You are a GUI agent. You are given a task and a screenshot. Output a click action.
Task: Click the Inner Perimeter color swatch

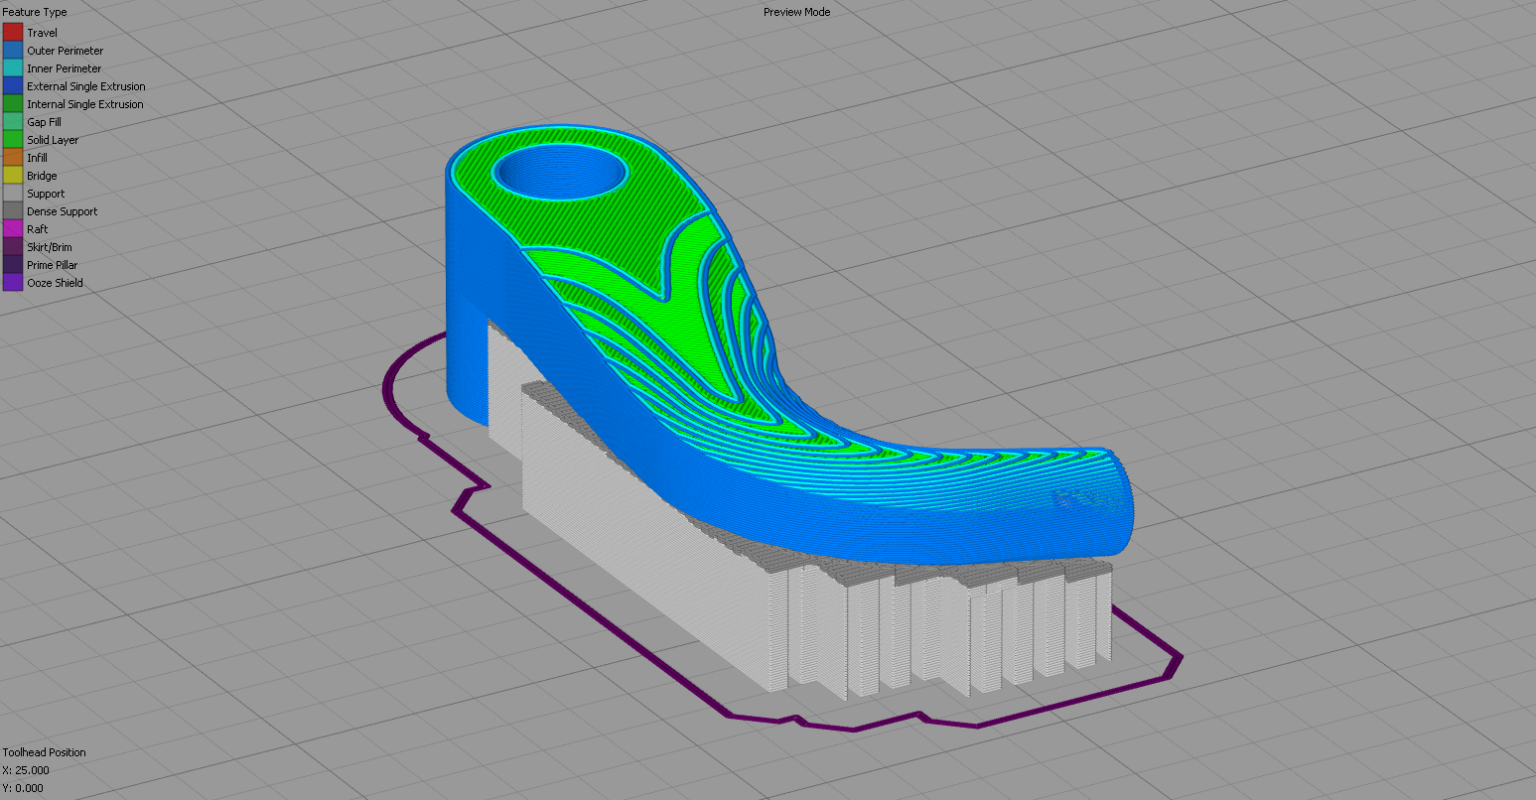click(12, 68)
